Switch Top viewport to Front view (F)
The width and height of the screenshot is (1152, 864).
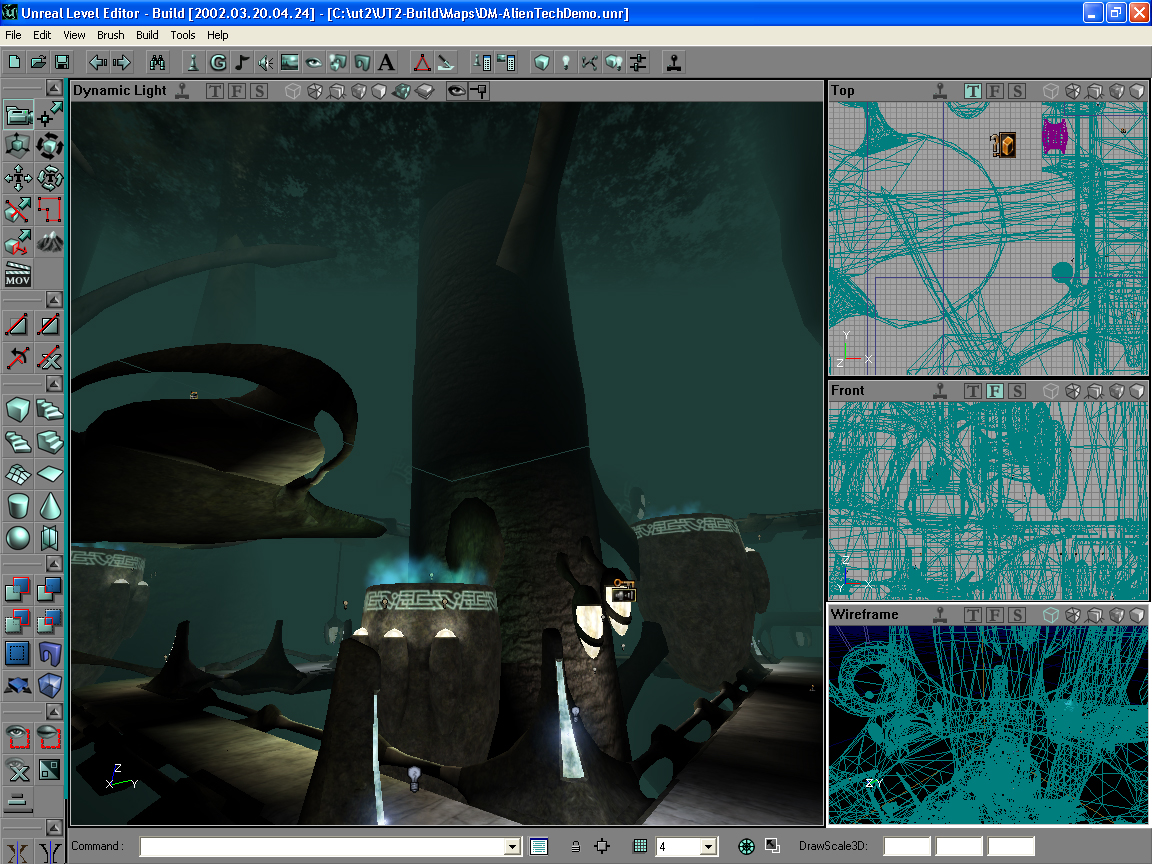coord(995,91)
